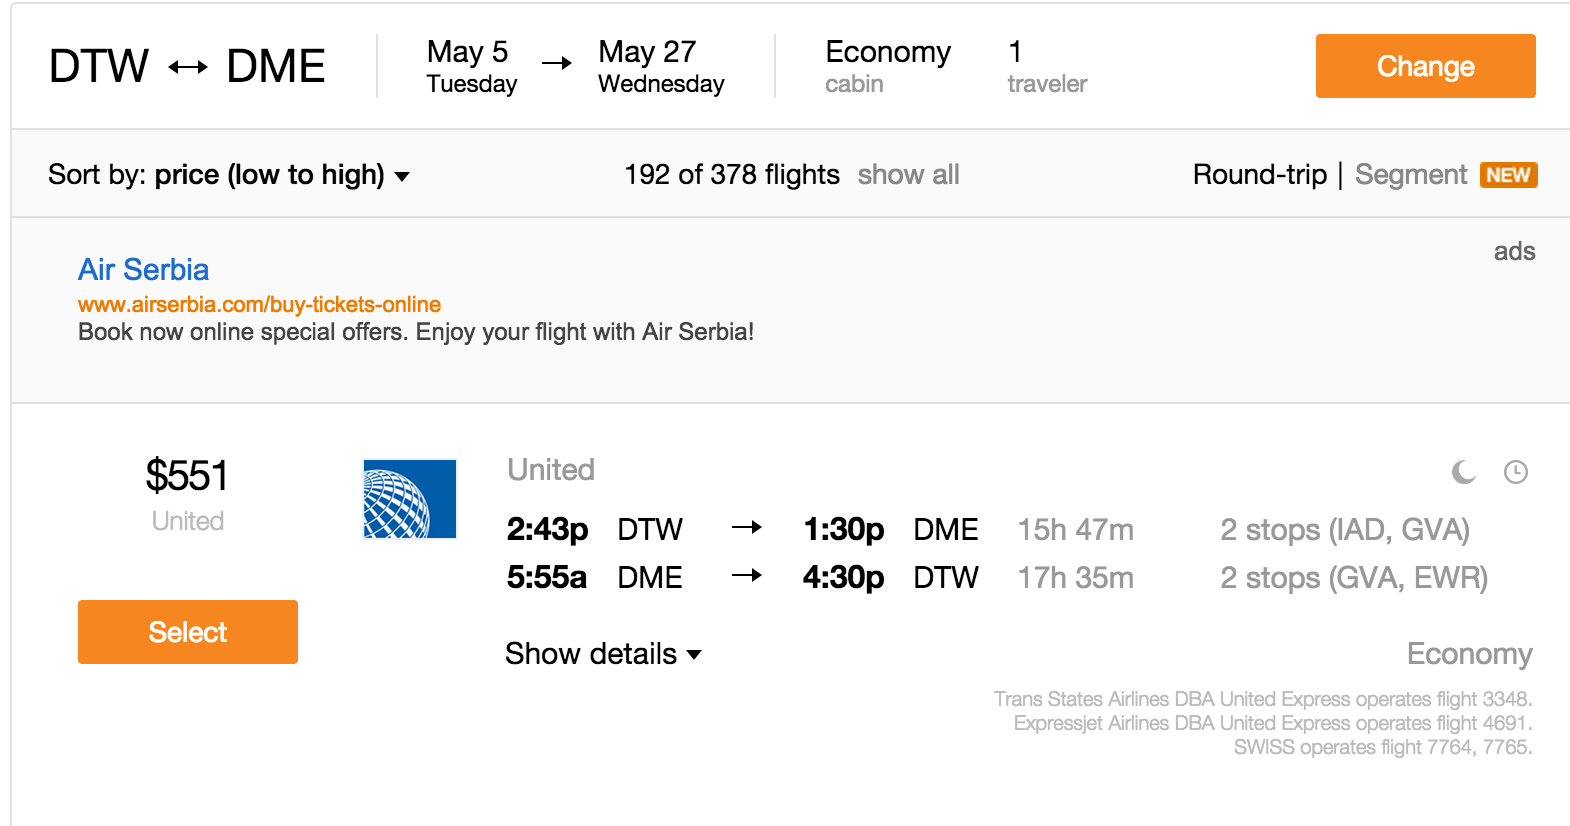Select the $551 United flight

pyautogui.click(x=188, y=632)
